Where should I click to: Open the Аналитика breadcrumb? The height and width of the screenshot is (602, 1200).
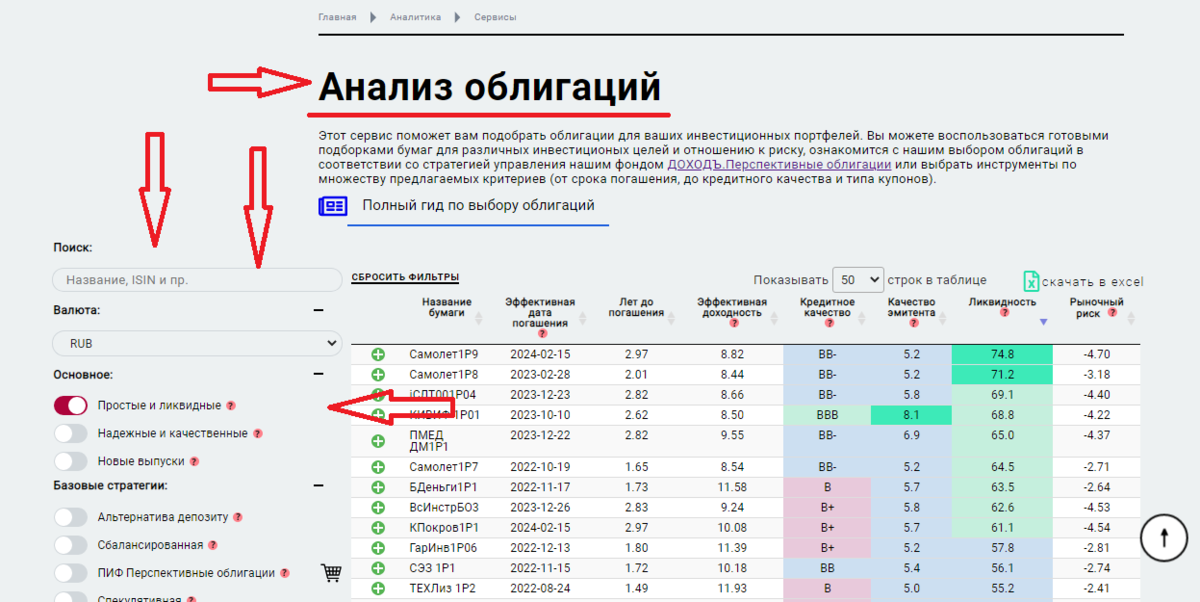pyautogui.click(x=416, y=17)
